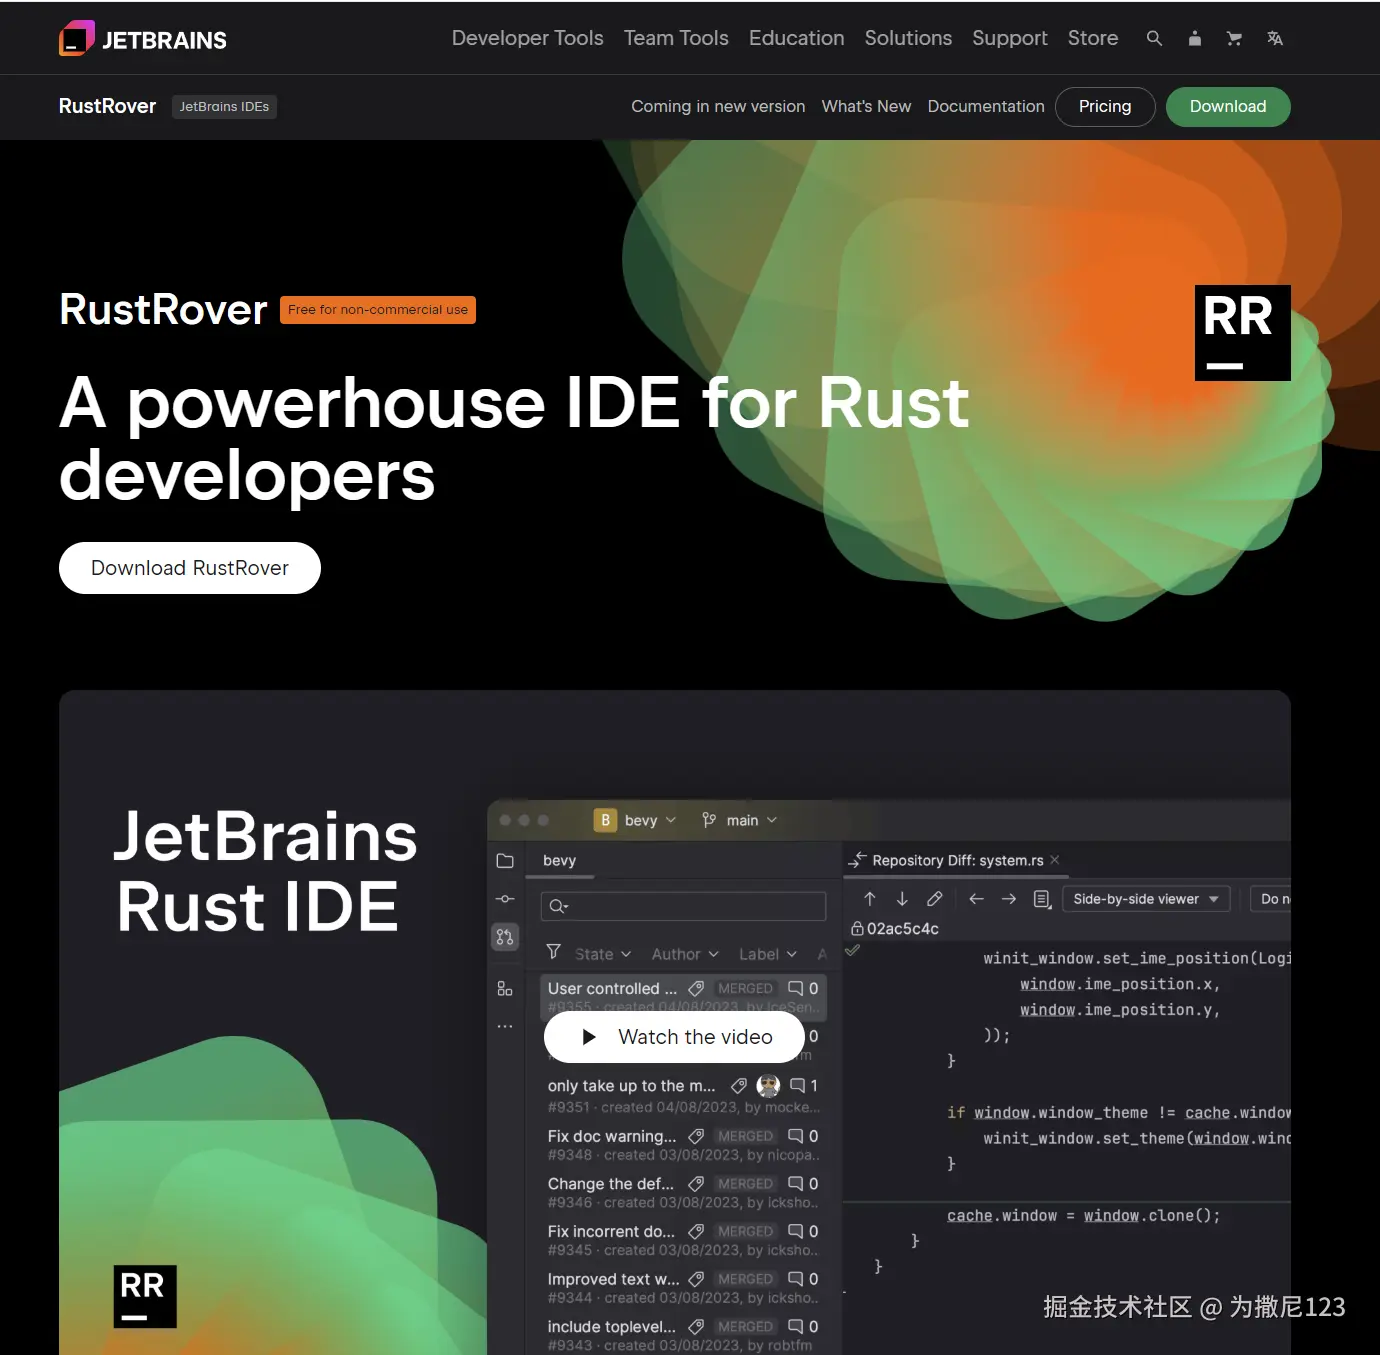Image resolution: width=1380 pixels, height=1355 pixels.
Task: Click the Download RustRover button
Action: click(x=190, y=568)
